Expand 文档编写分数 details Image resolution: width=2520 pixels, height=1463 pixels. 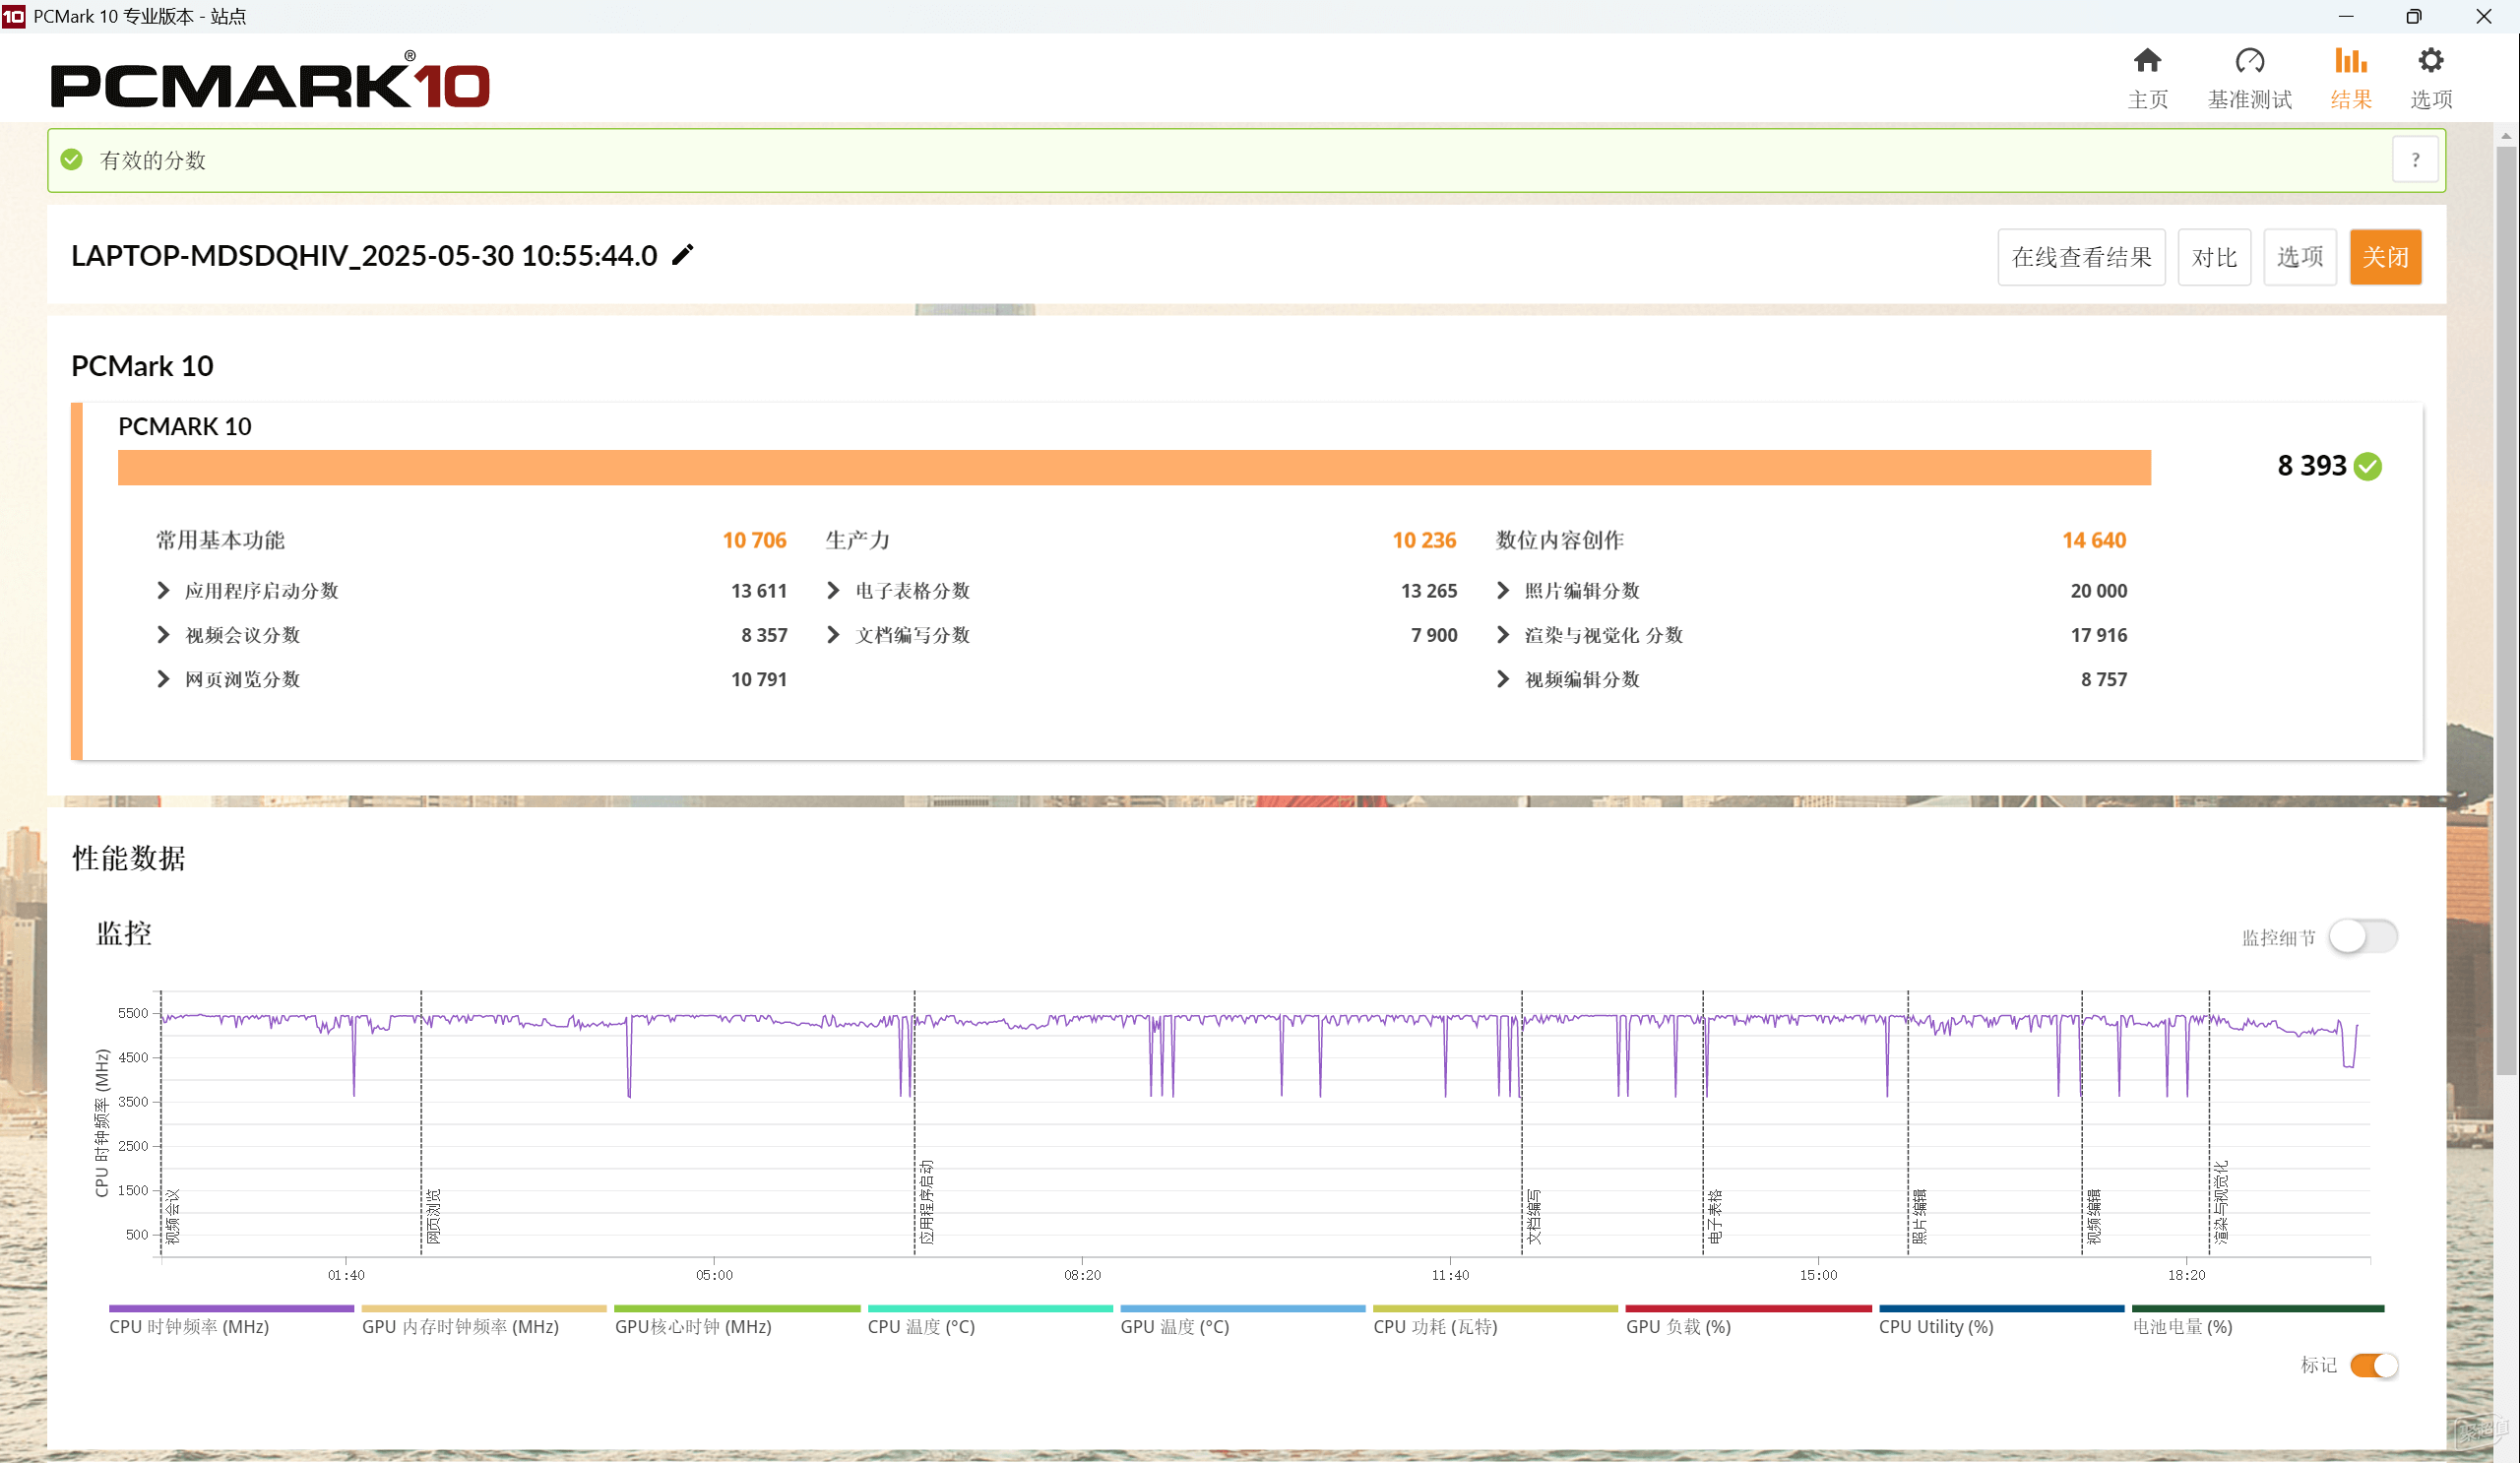tap(833, 635)
